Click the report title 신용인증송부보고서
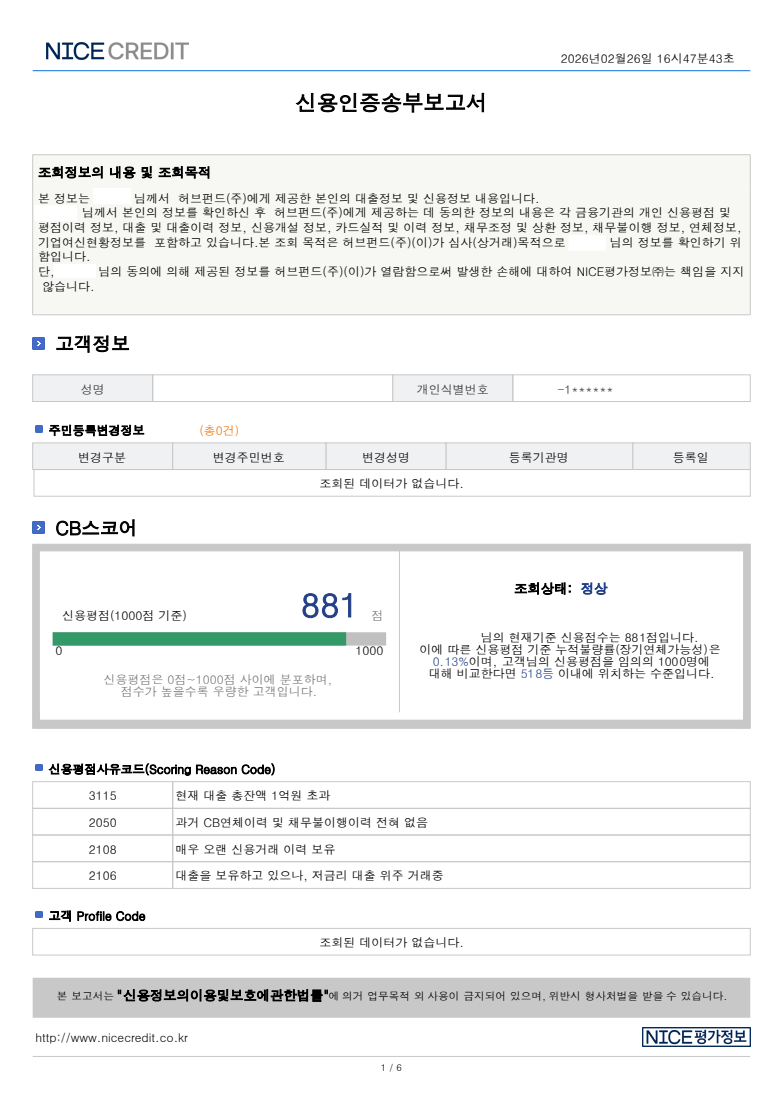The height and width of the screenshot is (1103, 781). [x=391, y=103]
